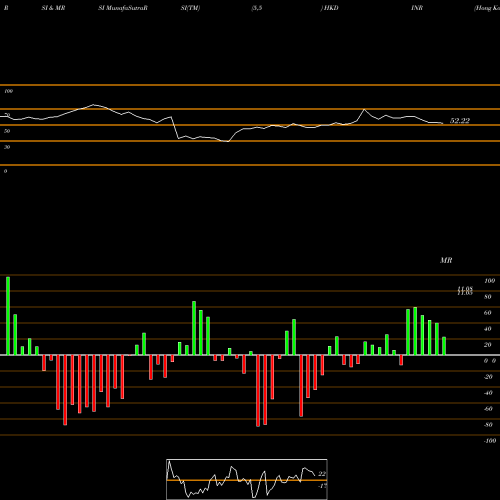Click the 'INR' currency label
The height and width of the screenshot is (500, 500).
pos(417,8)
